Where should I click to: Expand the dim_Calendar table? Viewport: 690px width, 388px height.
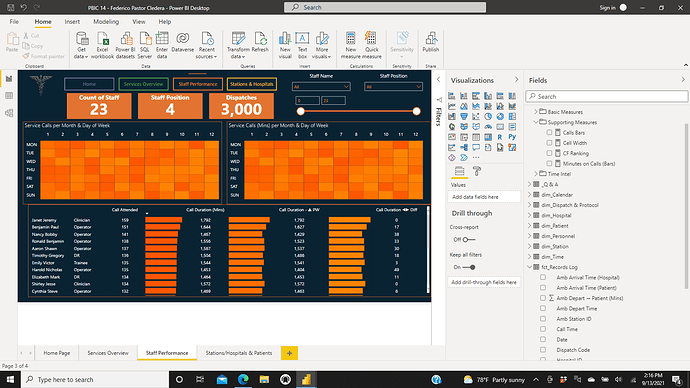coord(530,194)
